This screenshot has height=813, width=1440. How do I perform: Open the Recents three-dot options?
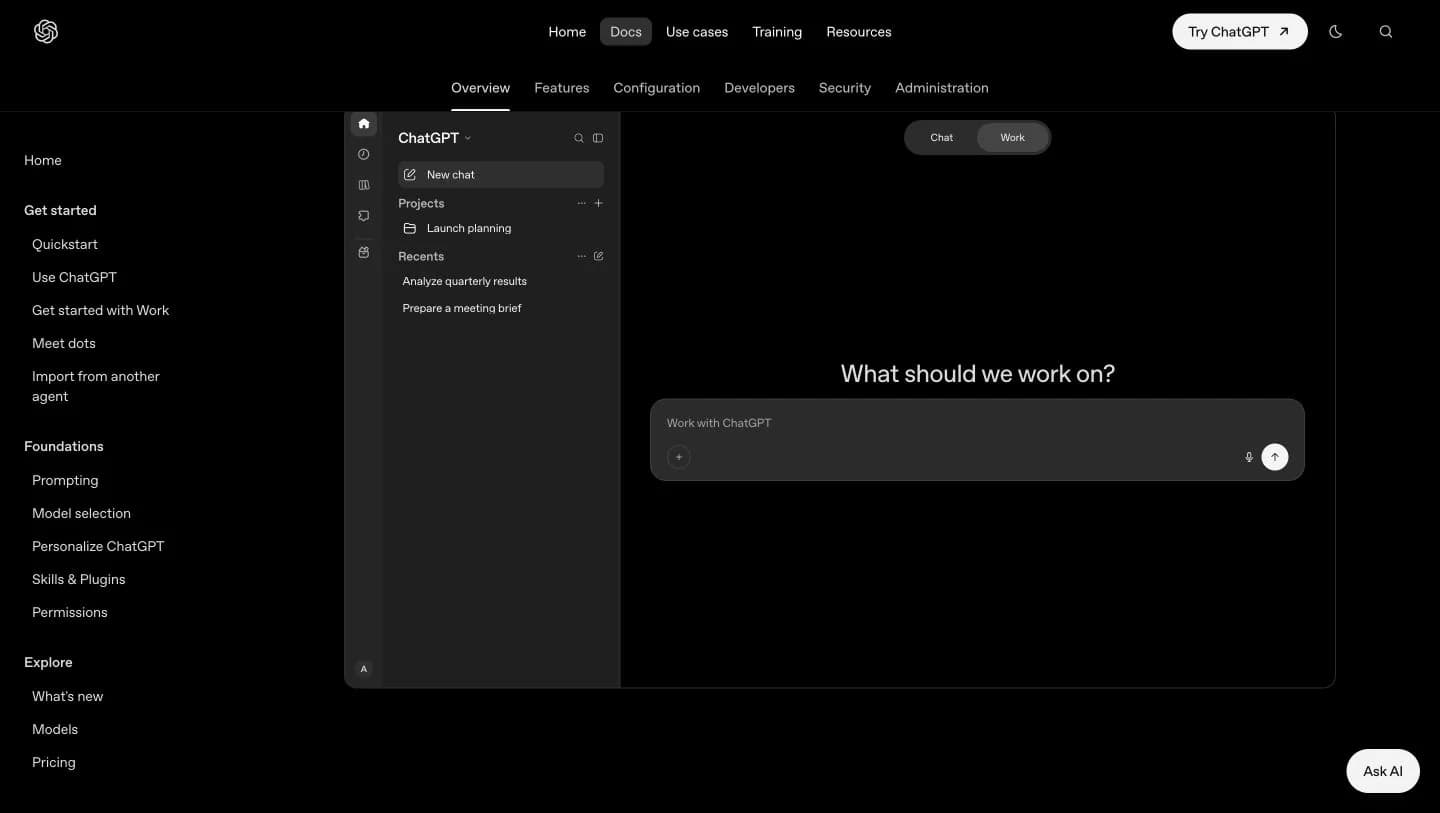pyautogui.click(x=582, y=256)
